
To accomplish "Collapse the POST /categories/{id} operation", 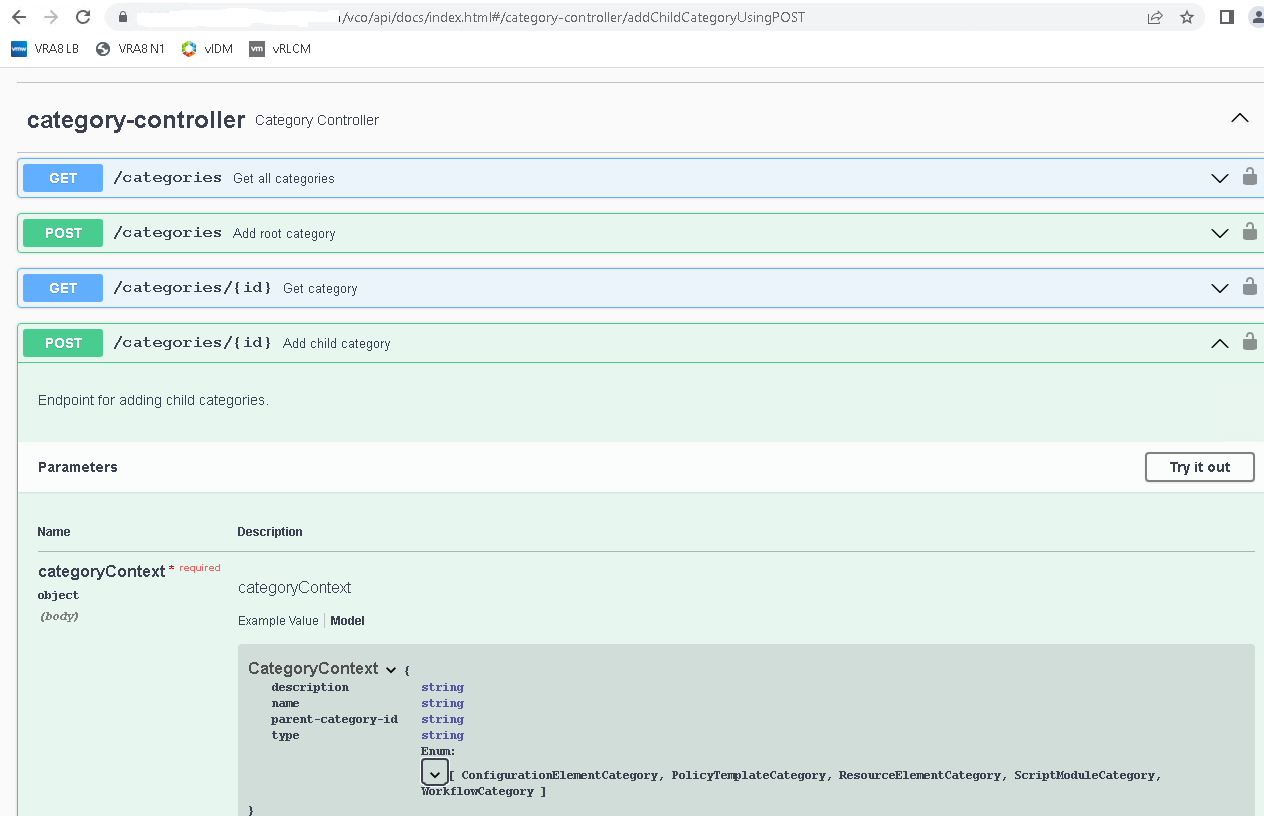I will 1219,342.
